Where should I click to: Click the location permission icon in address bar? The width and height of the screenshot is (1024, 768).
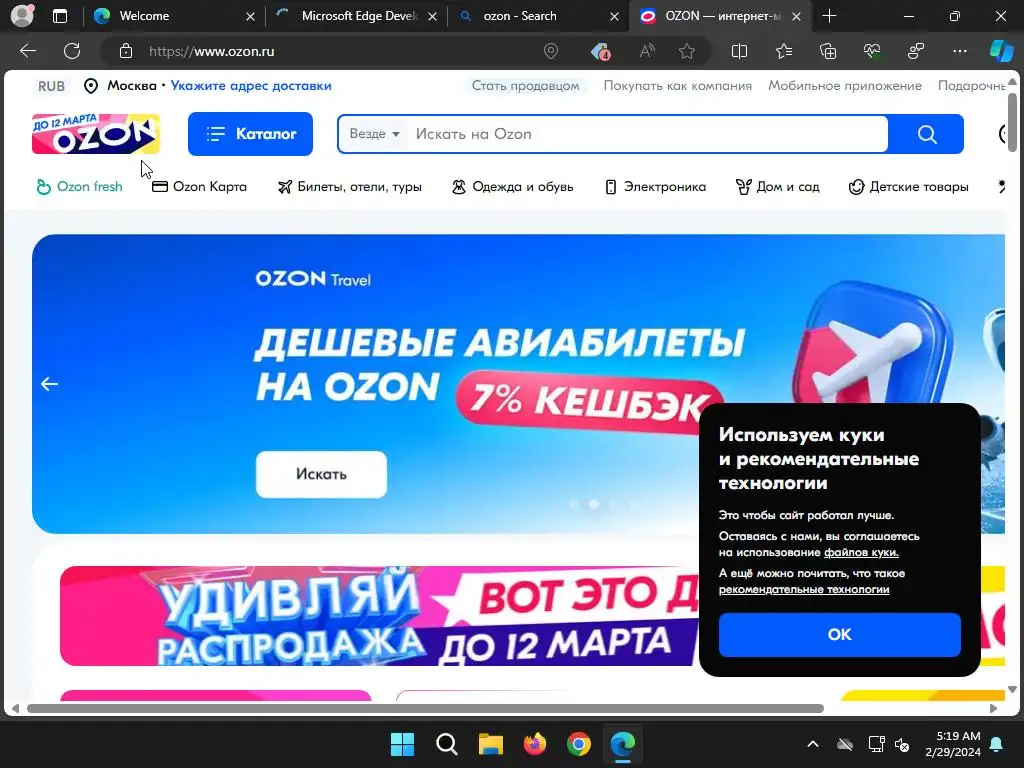551,51
